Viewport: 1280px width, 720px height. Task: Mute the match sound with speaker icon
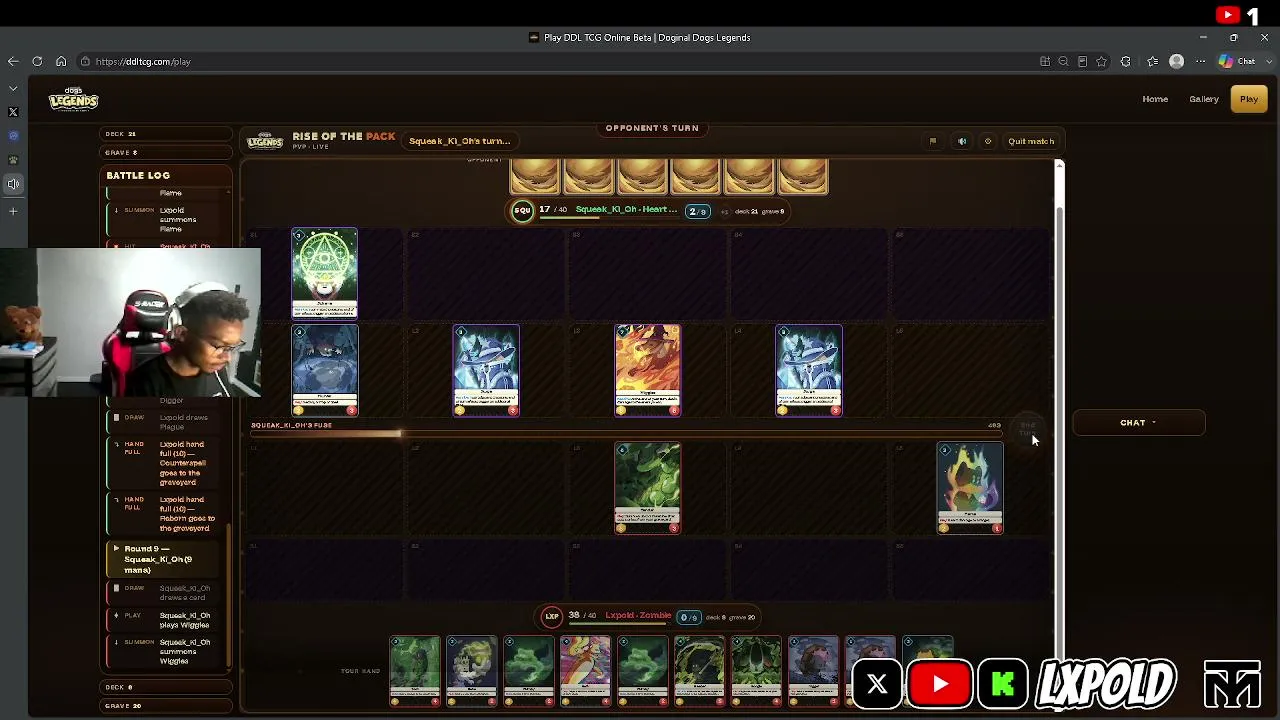[x=962, y=141]
